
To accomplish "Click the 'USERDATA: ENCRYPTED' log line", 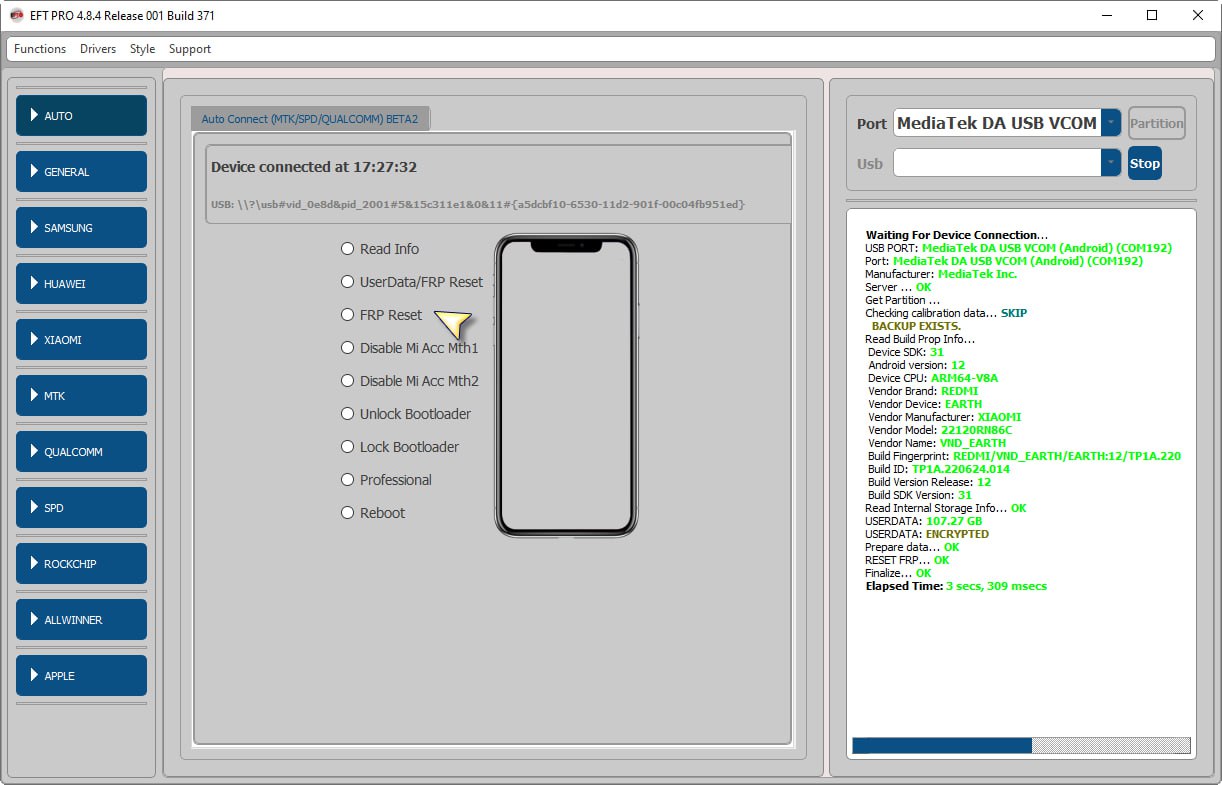I will coord(927,534).
